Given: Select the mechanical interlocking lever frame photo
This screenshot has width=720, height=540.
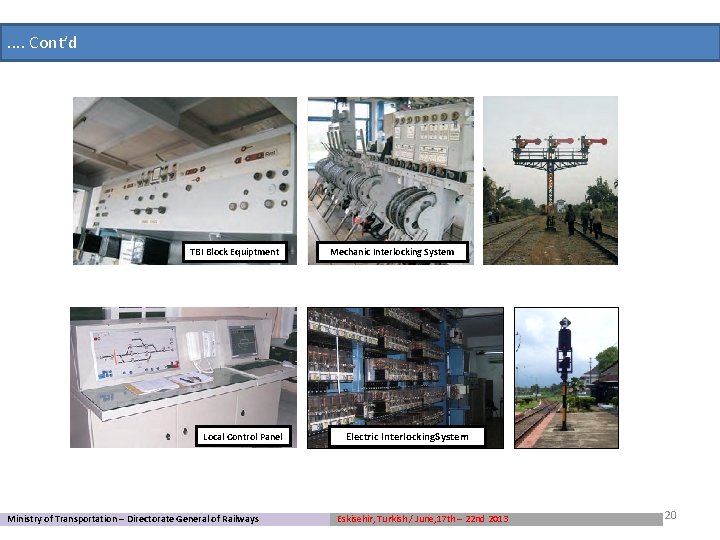Looking at the screenshot, I should [x=391, y=180].
